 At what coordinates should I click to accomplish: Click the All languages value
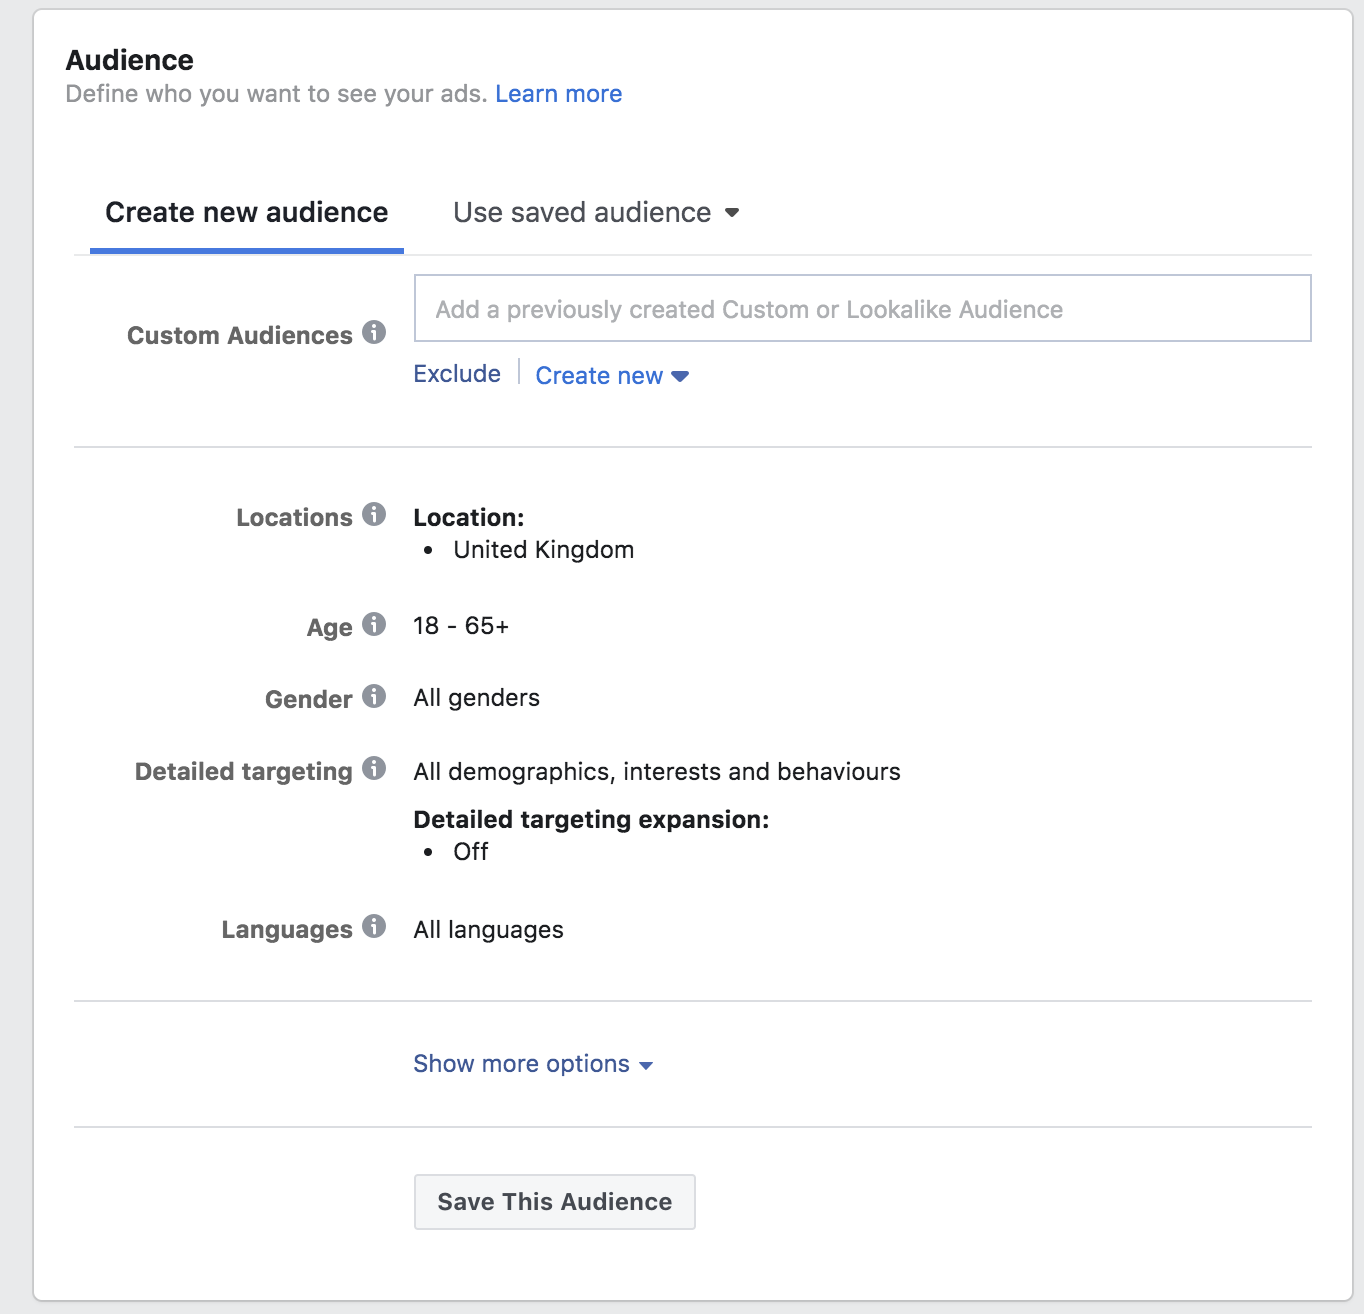(x=489, y=930)
